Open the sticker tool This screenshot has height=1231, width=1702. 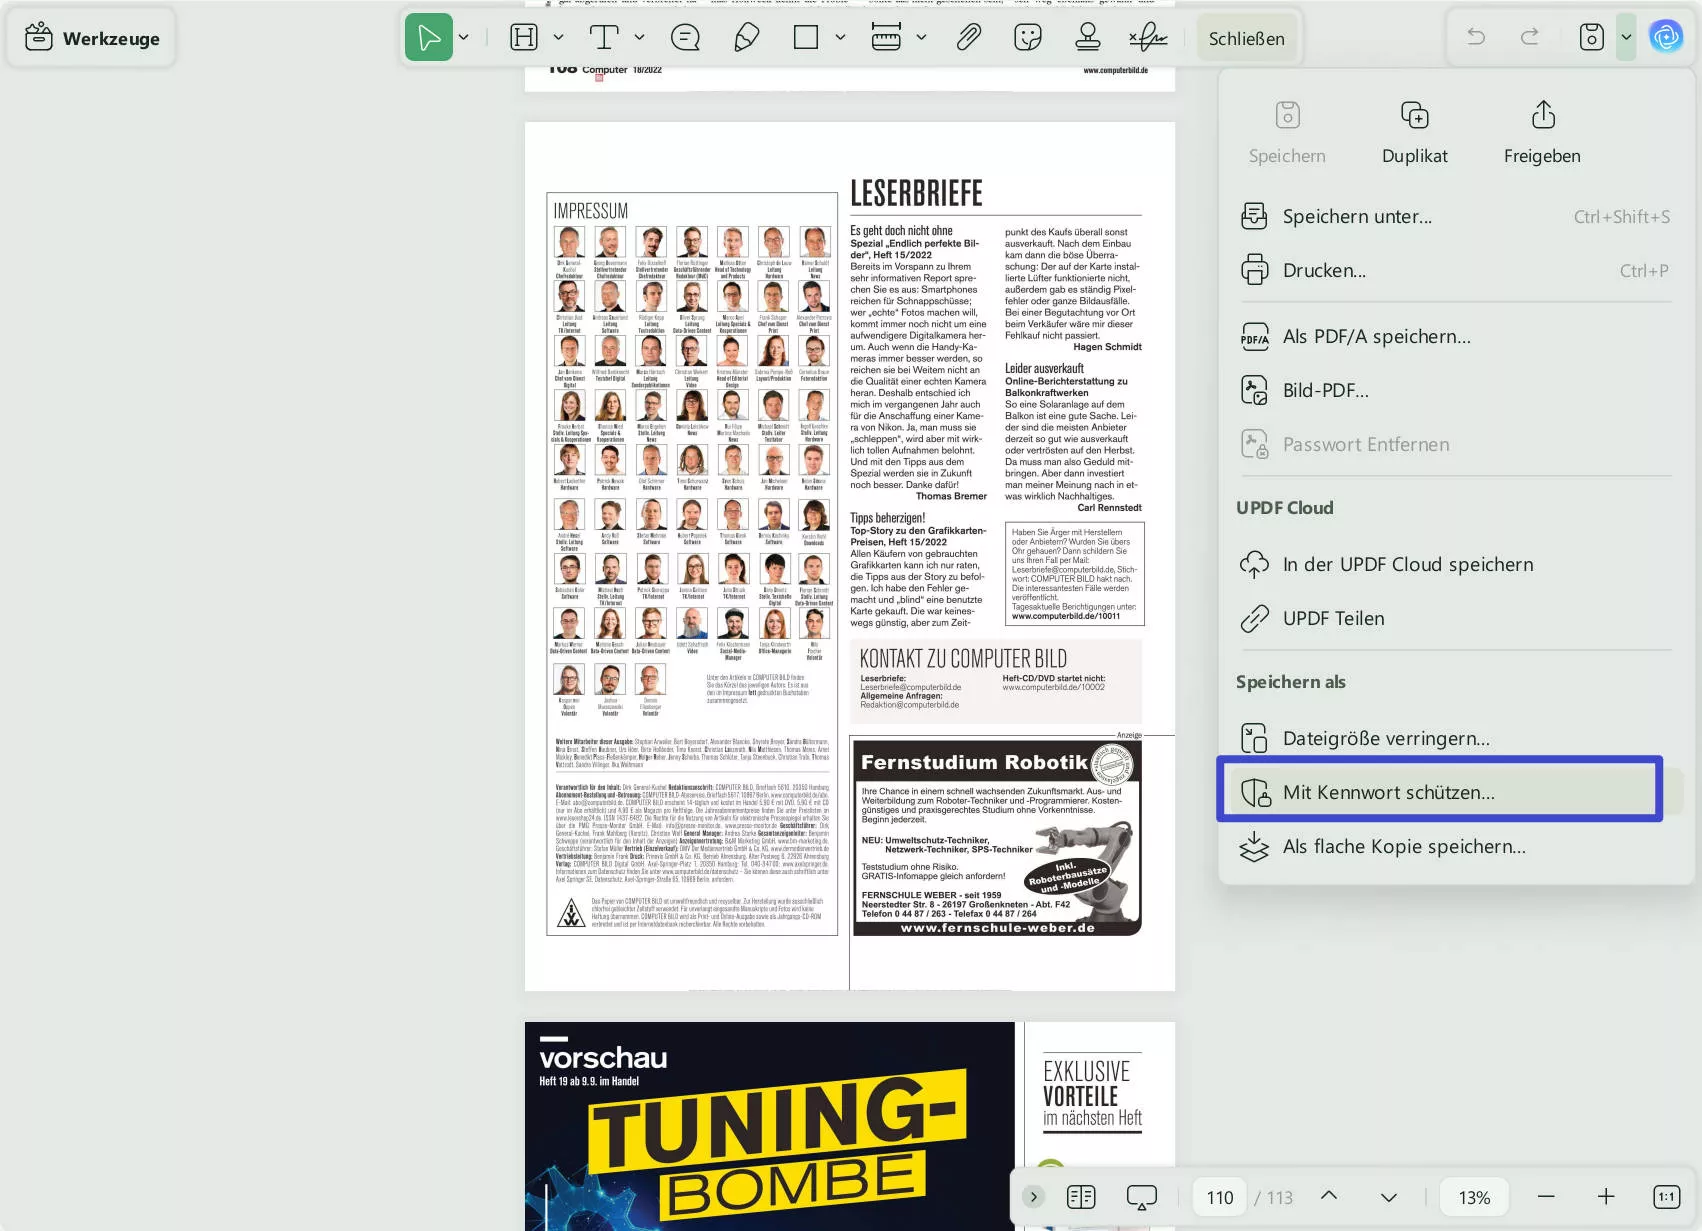point(1027,38)
